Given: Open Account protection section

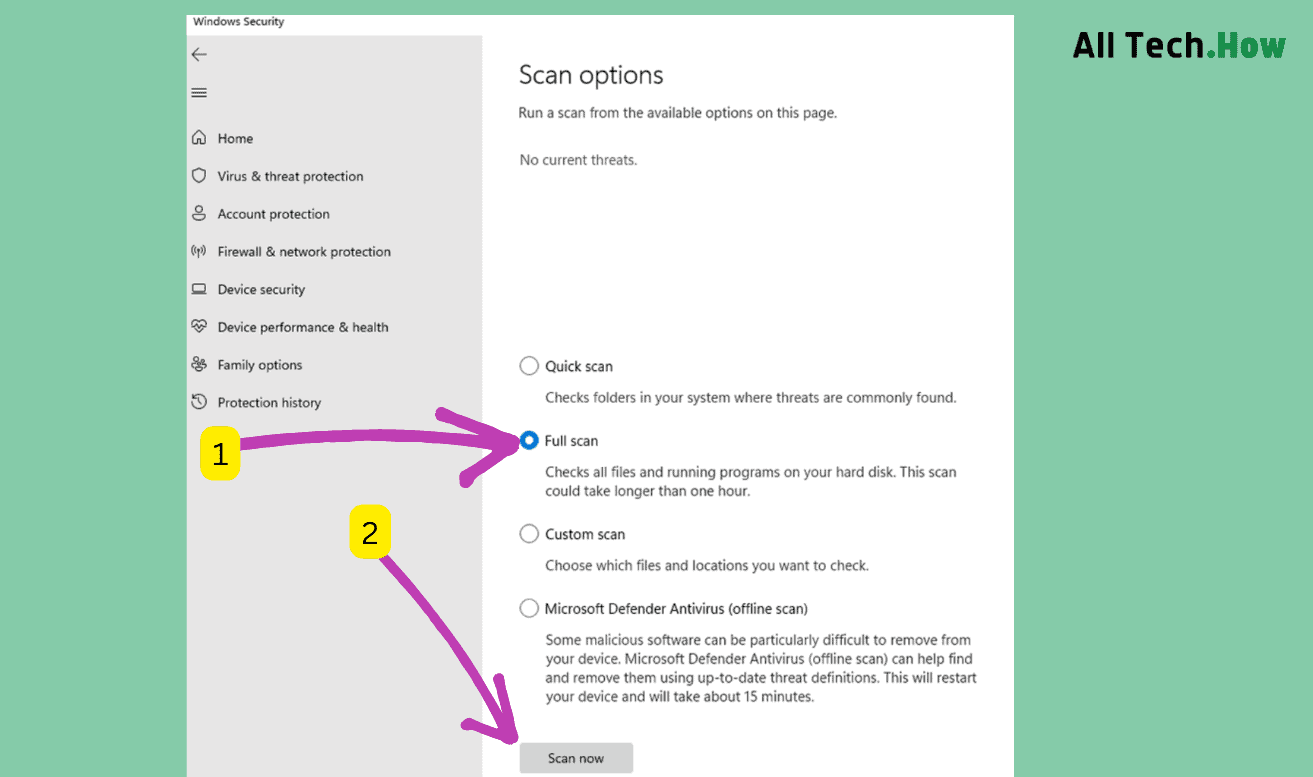Looking at the screenshot, I should click(273, 214).
